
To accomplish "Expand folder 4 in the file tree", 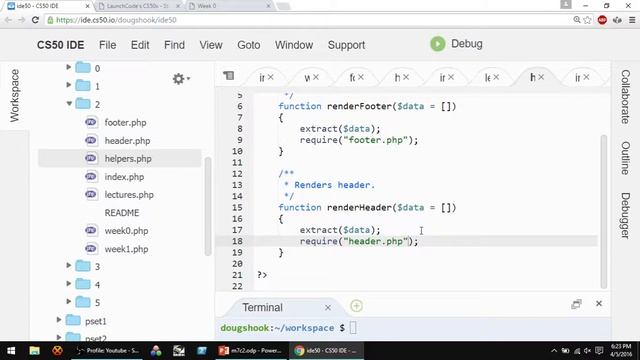I will tap(69, 283).
